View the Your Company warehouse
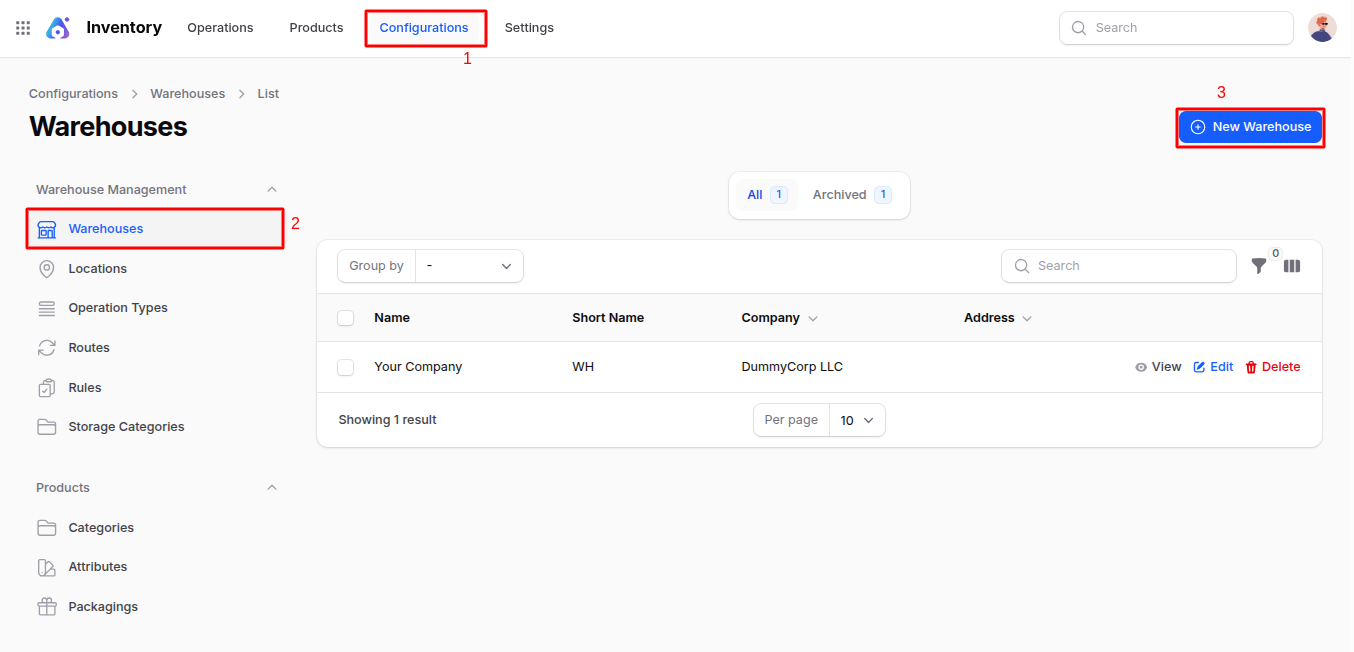This screenshot has width=1354, height=652. tap(1158, 367)
